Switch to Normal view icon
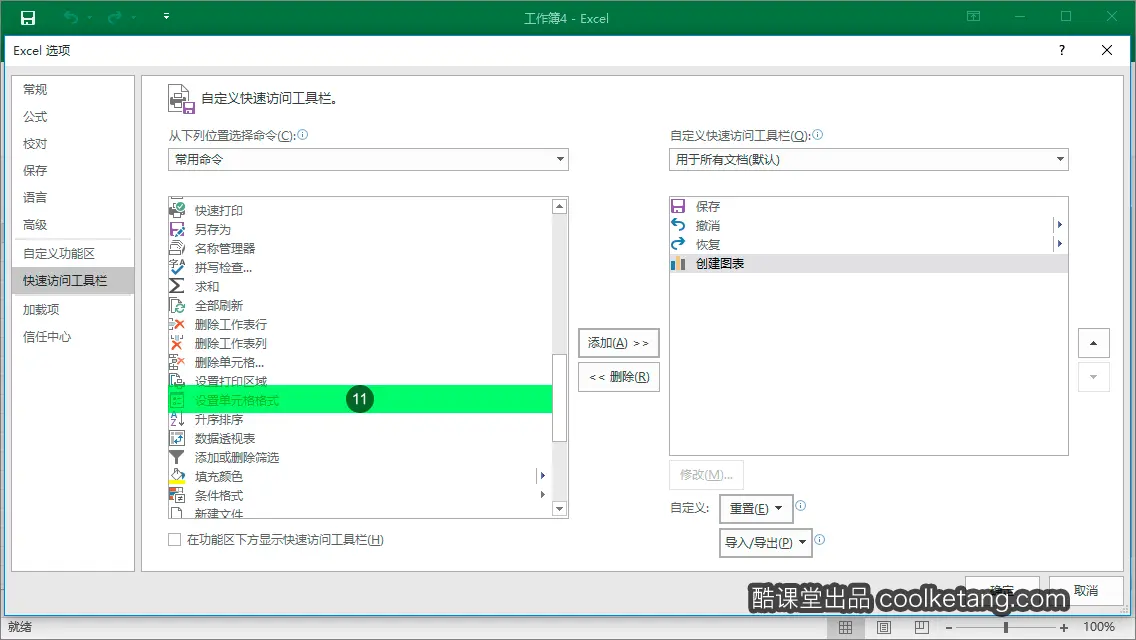1136x640 pixels. tap(845, 628)
